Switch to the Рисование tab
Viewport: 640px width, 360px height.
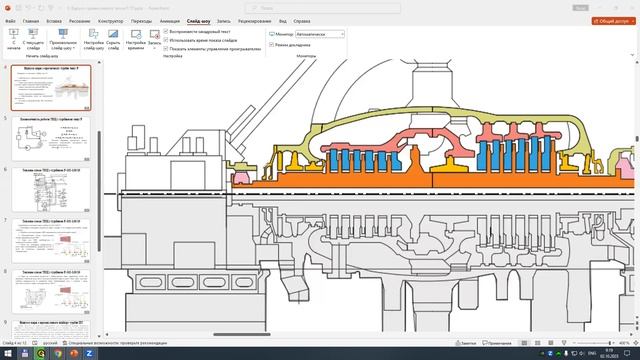[79, 21]
